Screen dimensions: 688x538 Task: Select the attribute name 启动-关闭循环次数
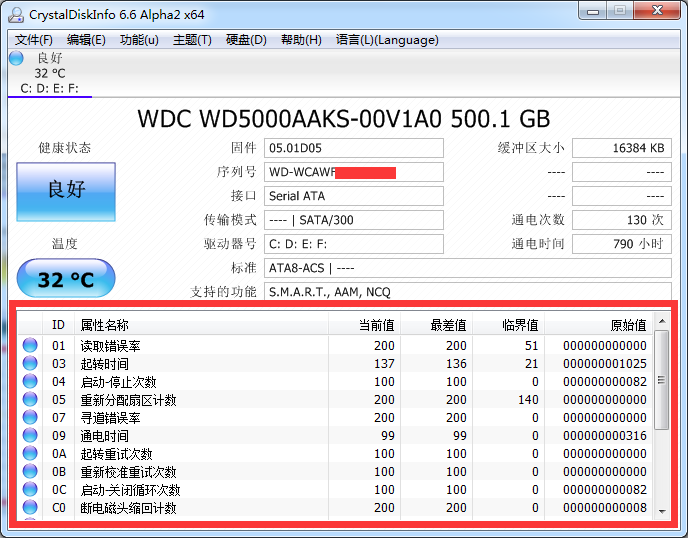pyautogui.click(x=130, y=490)
